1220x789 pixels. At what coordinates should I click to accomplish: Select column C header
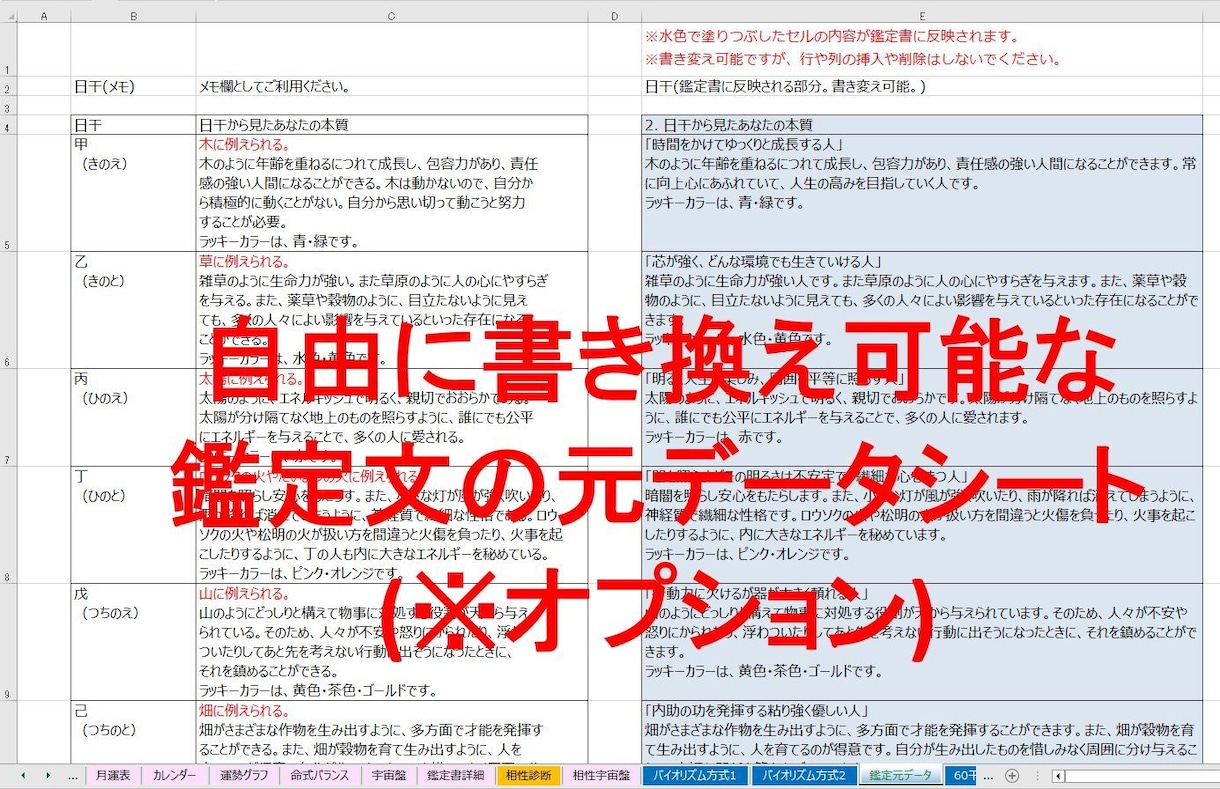point(391,17)
